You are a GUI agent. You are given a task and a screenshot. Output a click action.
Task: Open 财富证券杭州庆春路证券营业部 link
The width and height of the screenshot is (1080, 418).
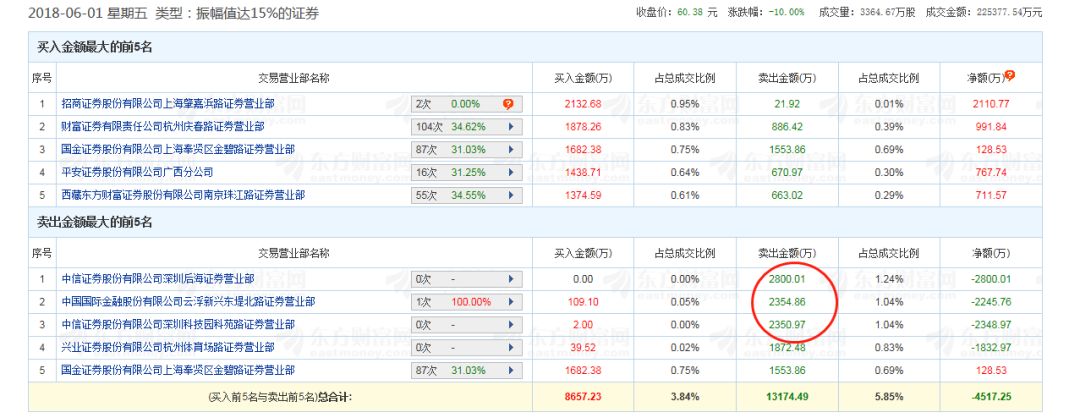(163, 127)
